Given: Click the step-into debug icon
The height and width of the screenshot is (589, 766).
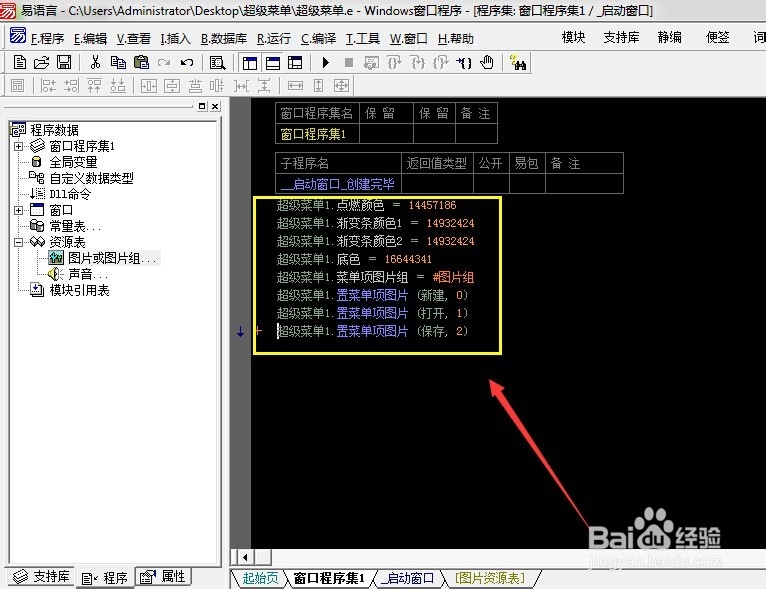Looking at the screenshot, I should (418, 63).
